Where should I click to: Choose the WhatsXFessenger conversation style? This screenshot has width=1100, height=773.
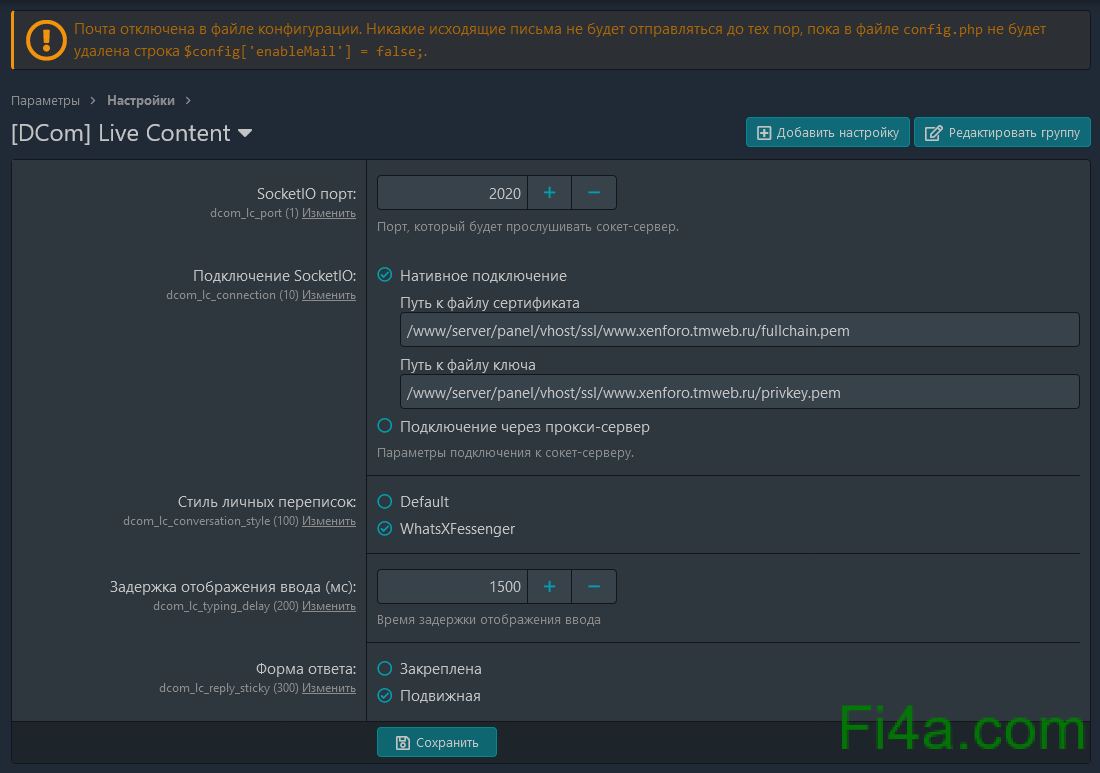pos(385,529)
